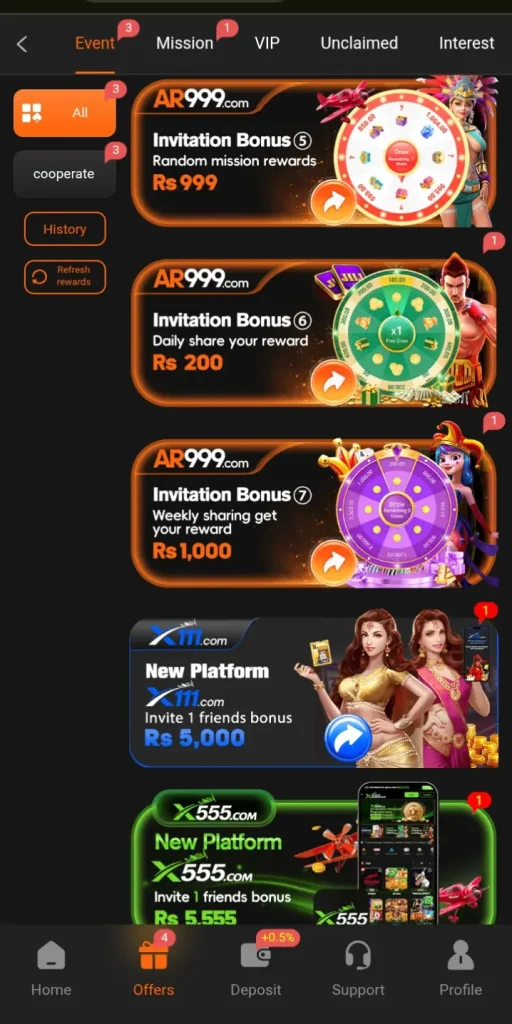This screenshot has height=1024, width=512.
Task: Open the Interest tab
Action: coord(466,44)
